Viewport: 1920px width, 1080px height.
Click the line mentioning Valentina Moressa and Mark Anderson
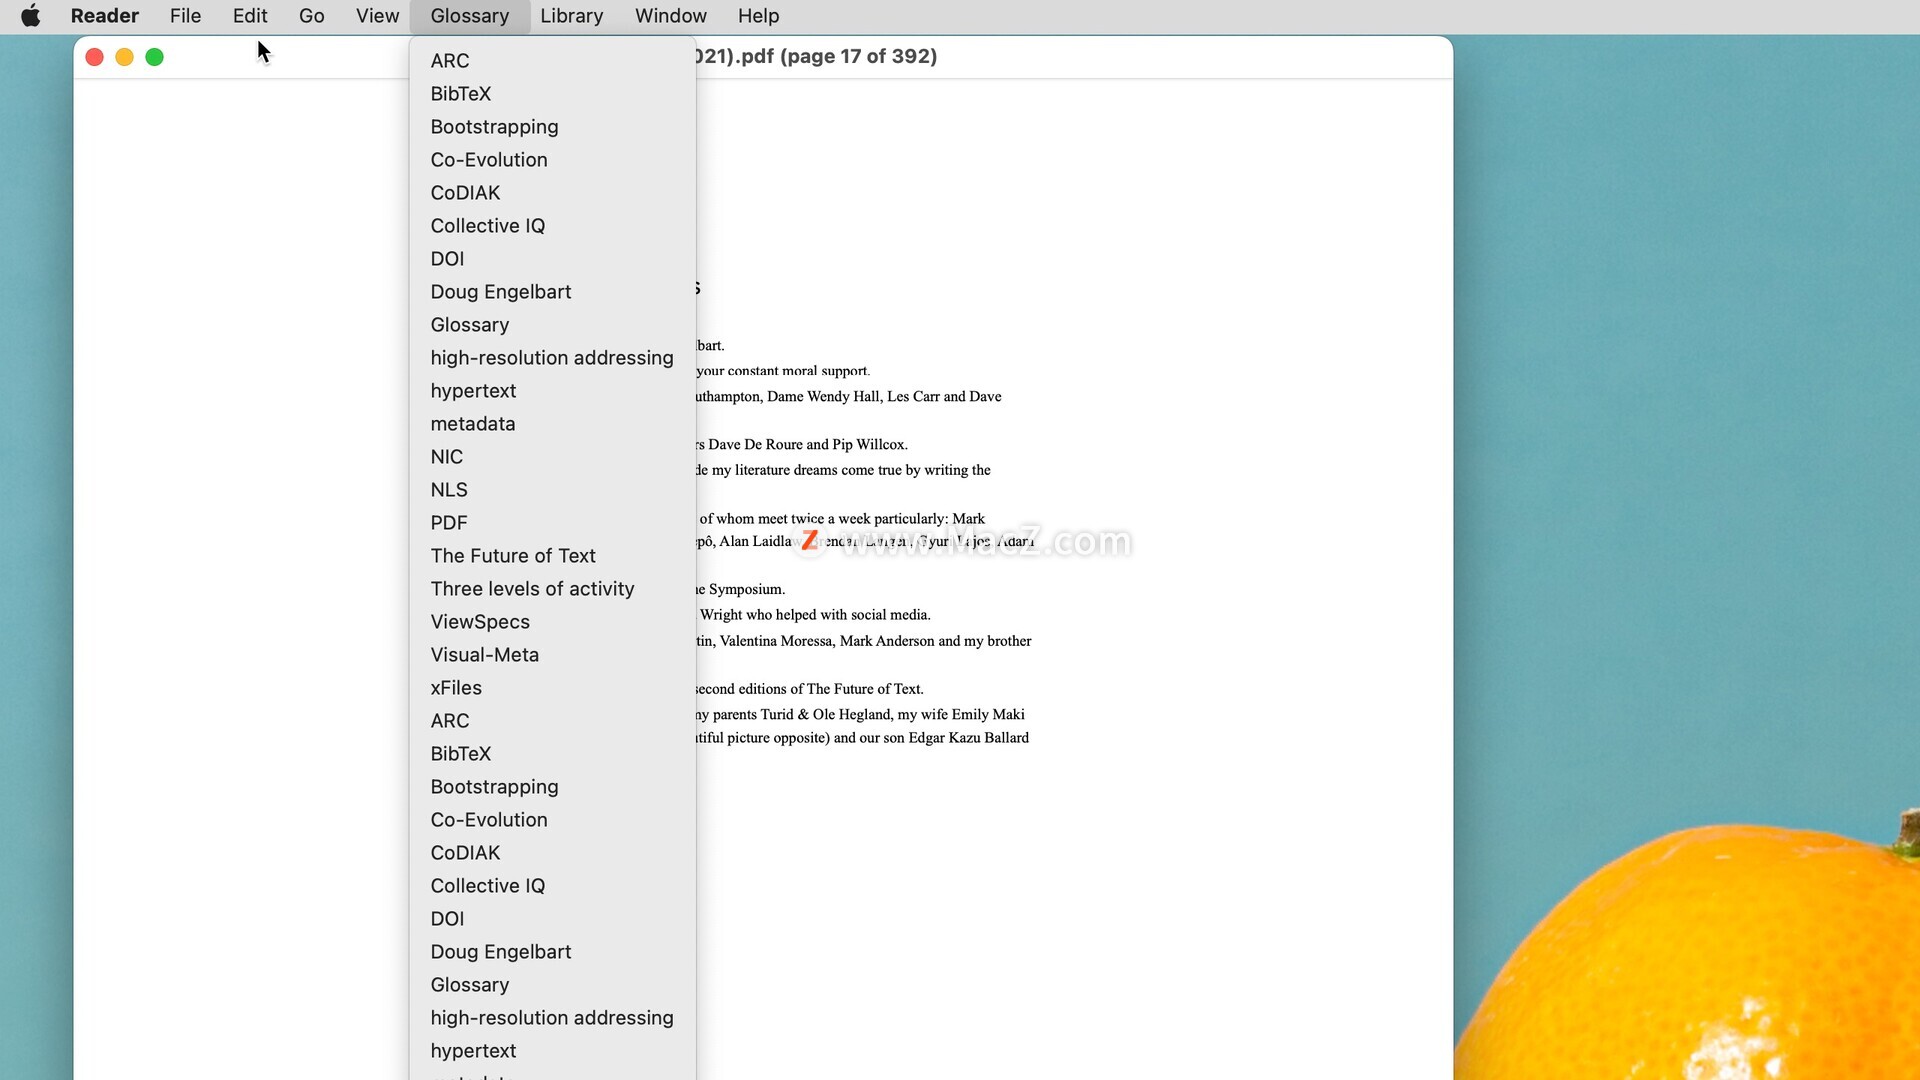[x=864, y=641]
